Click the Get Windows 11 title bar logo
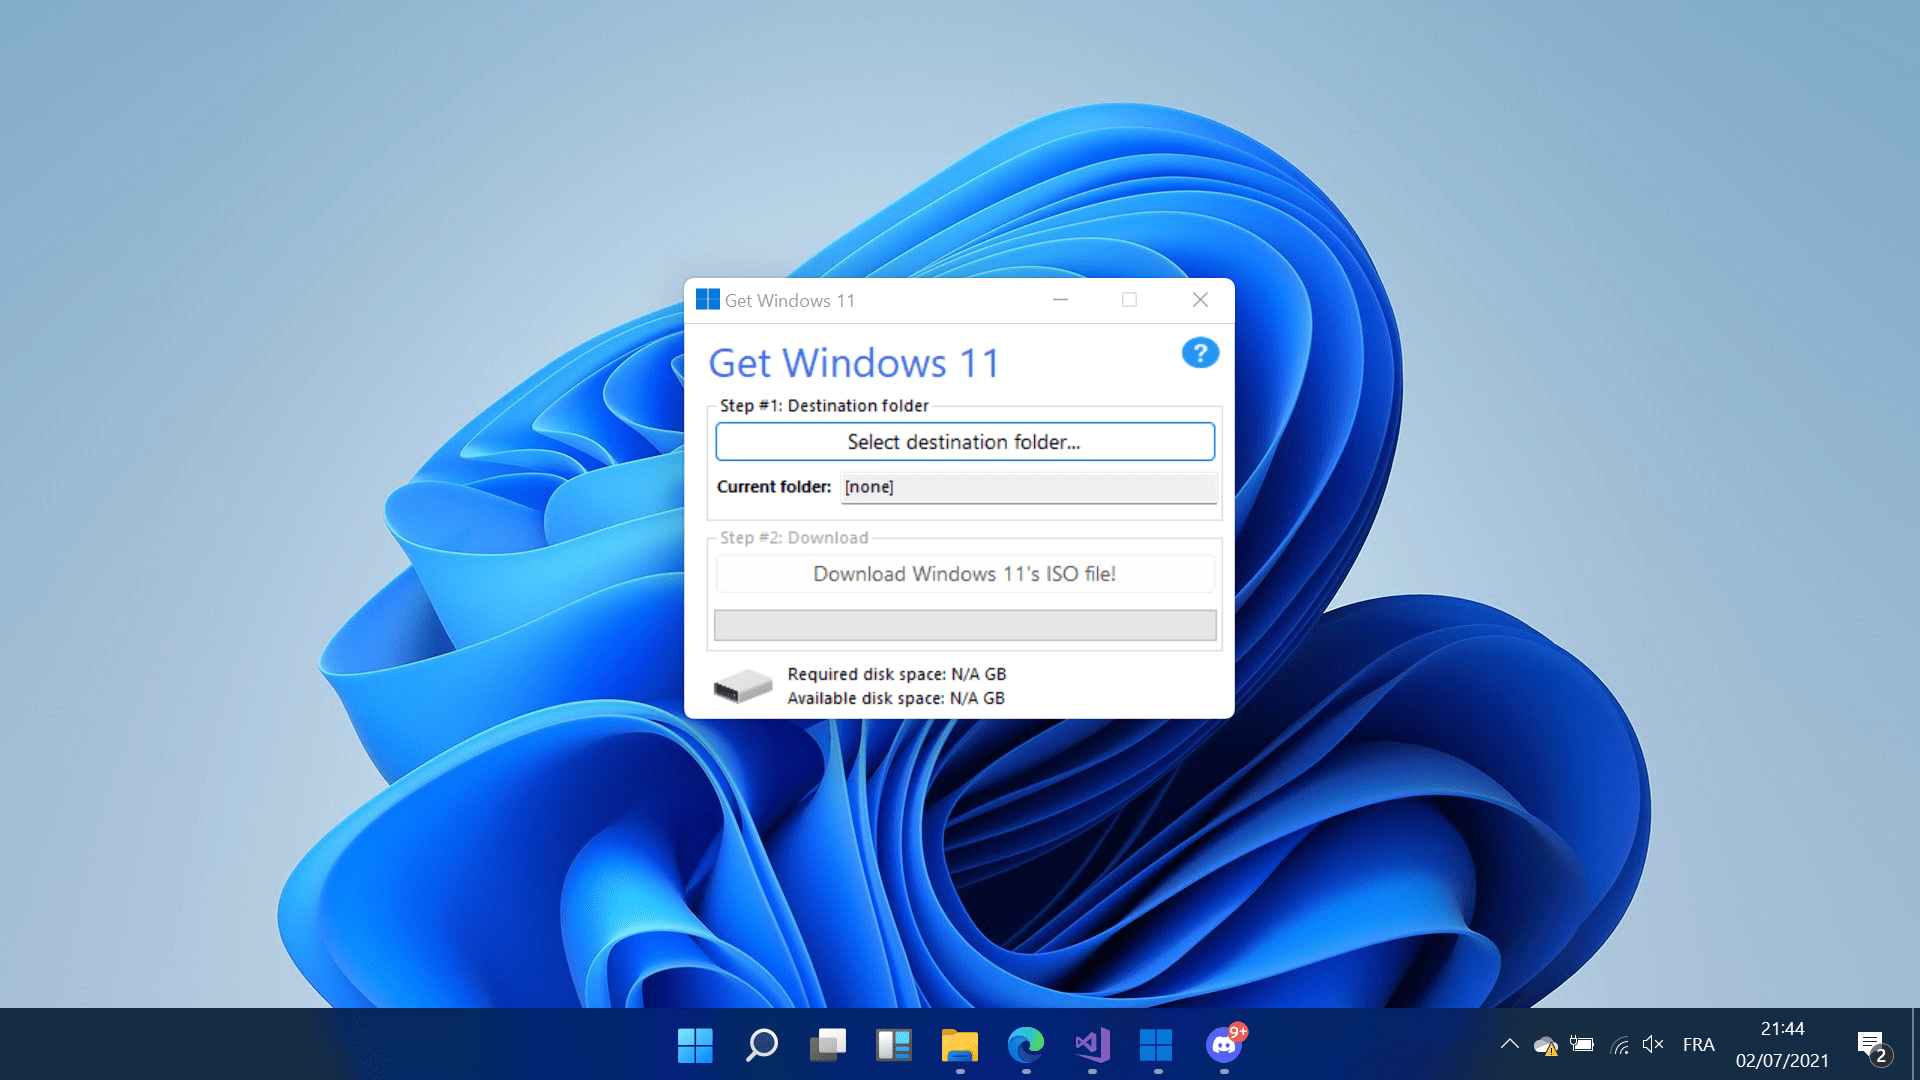The height and width of the screenshot is (1080, 1920). [708, 300]
